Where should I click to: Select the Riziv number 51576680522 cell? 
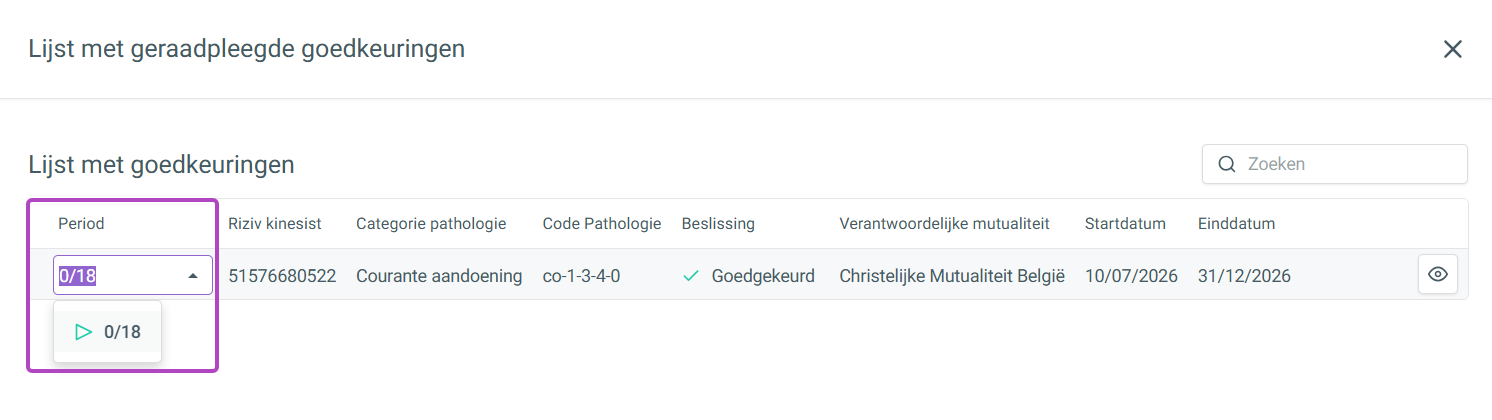coord(282,275)
